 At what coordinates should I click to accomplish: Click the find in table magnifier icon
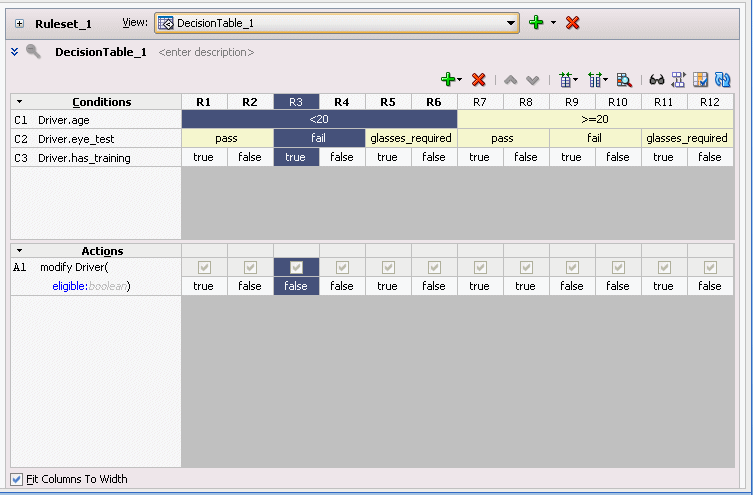coord(624,80)
